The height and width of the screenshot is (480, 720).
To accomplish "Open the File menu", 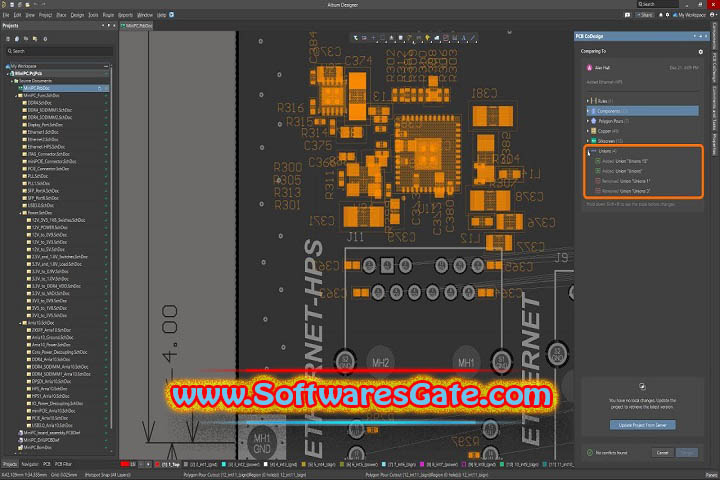I will point(6,15).
